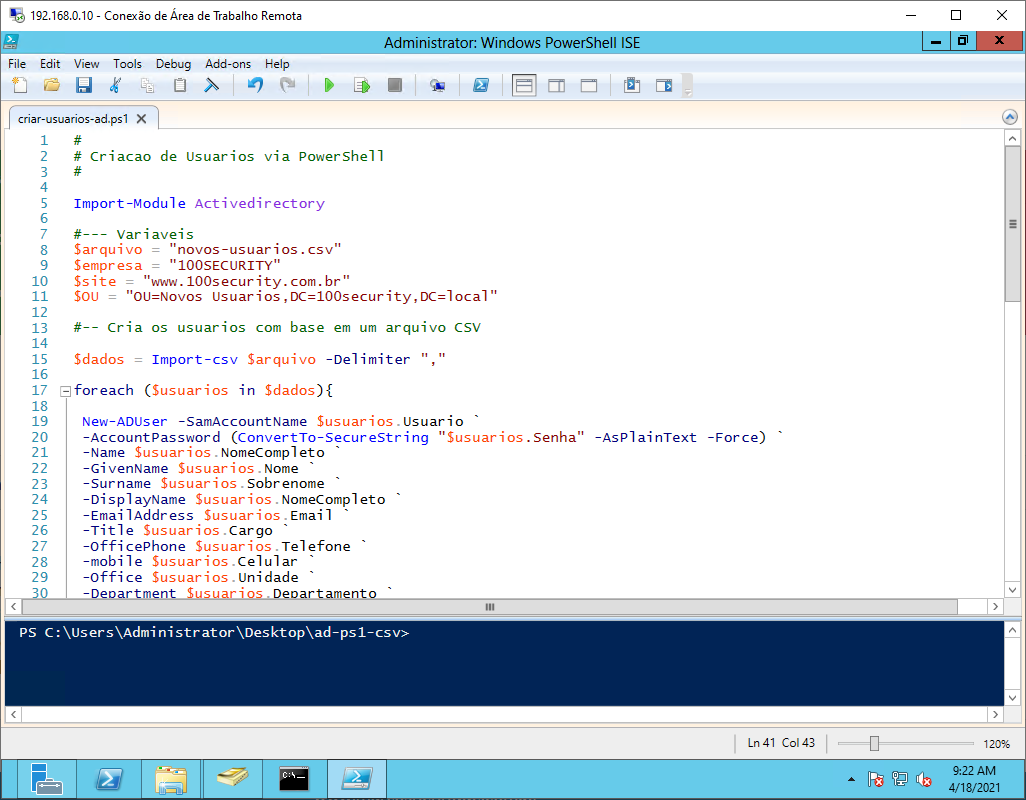Toggle Show Script Pane Maximized
The height and width of the screenshot is (800, 1026).
coord(588,85)
